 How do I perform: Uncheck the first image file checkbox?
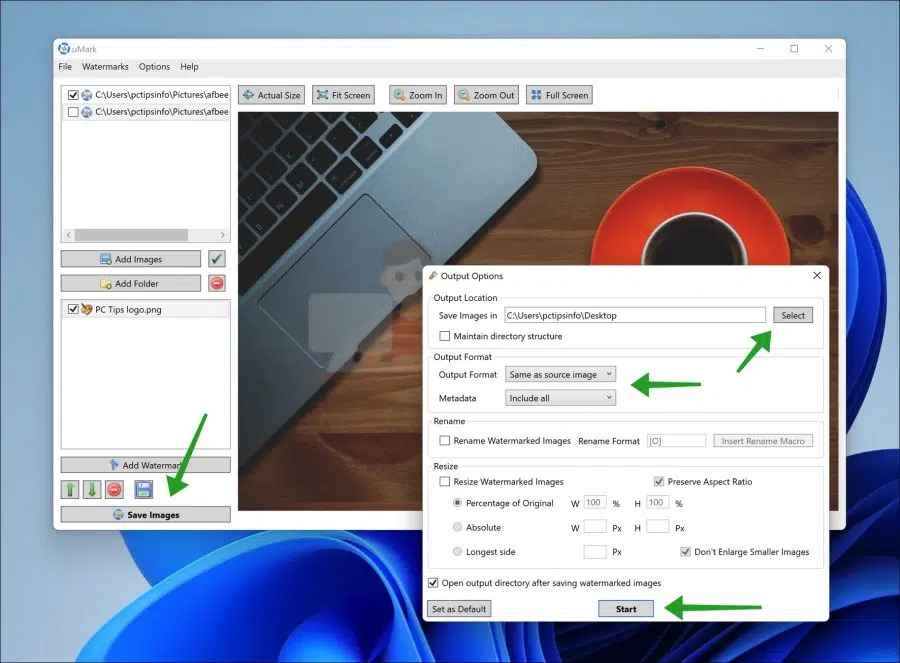73,95
